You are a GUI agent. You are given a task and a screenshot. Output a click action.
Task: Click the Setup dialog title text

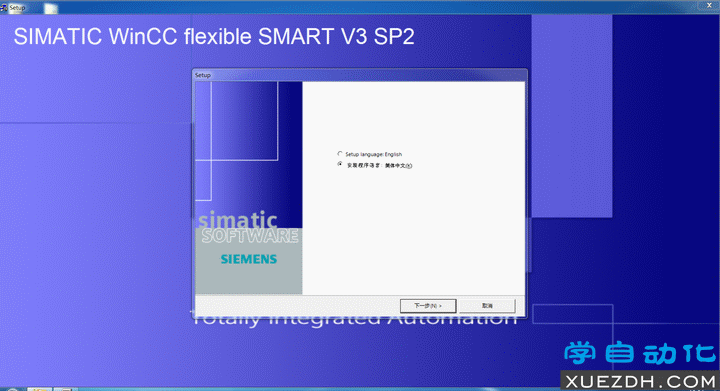pyautogui.click(x=202, y=75)
